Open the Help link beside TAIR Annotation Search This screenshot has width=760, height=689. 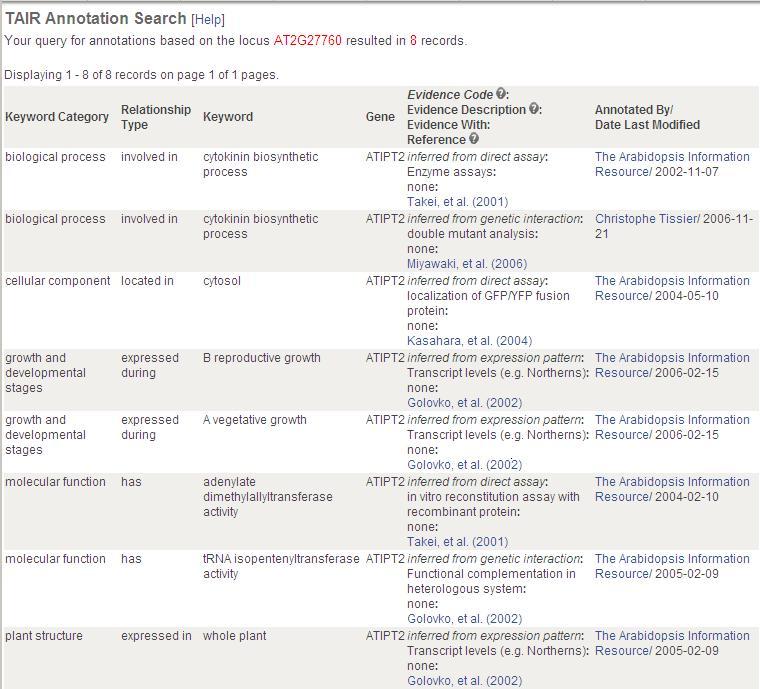click(x=208, y=19)
